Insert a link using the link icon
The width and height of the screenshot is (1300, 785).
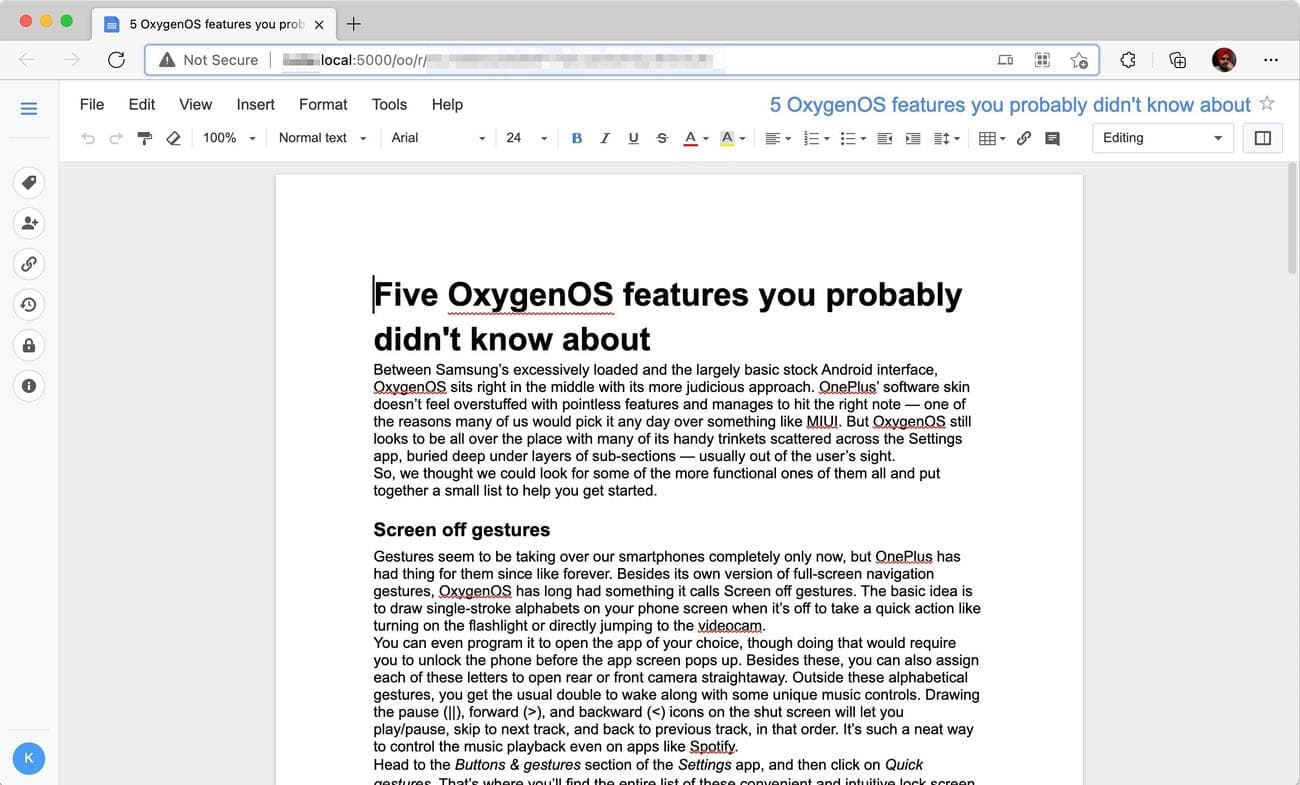coord(1022,138)
